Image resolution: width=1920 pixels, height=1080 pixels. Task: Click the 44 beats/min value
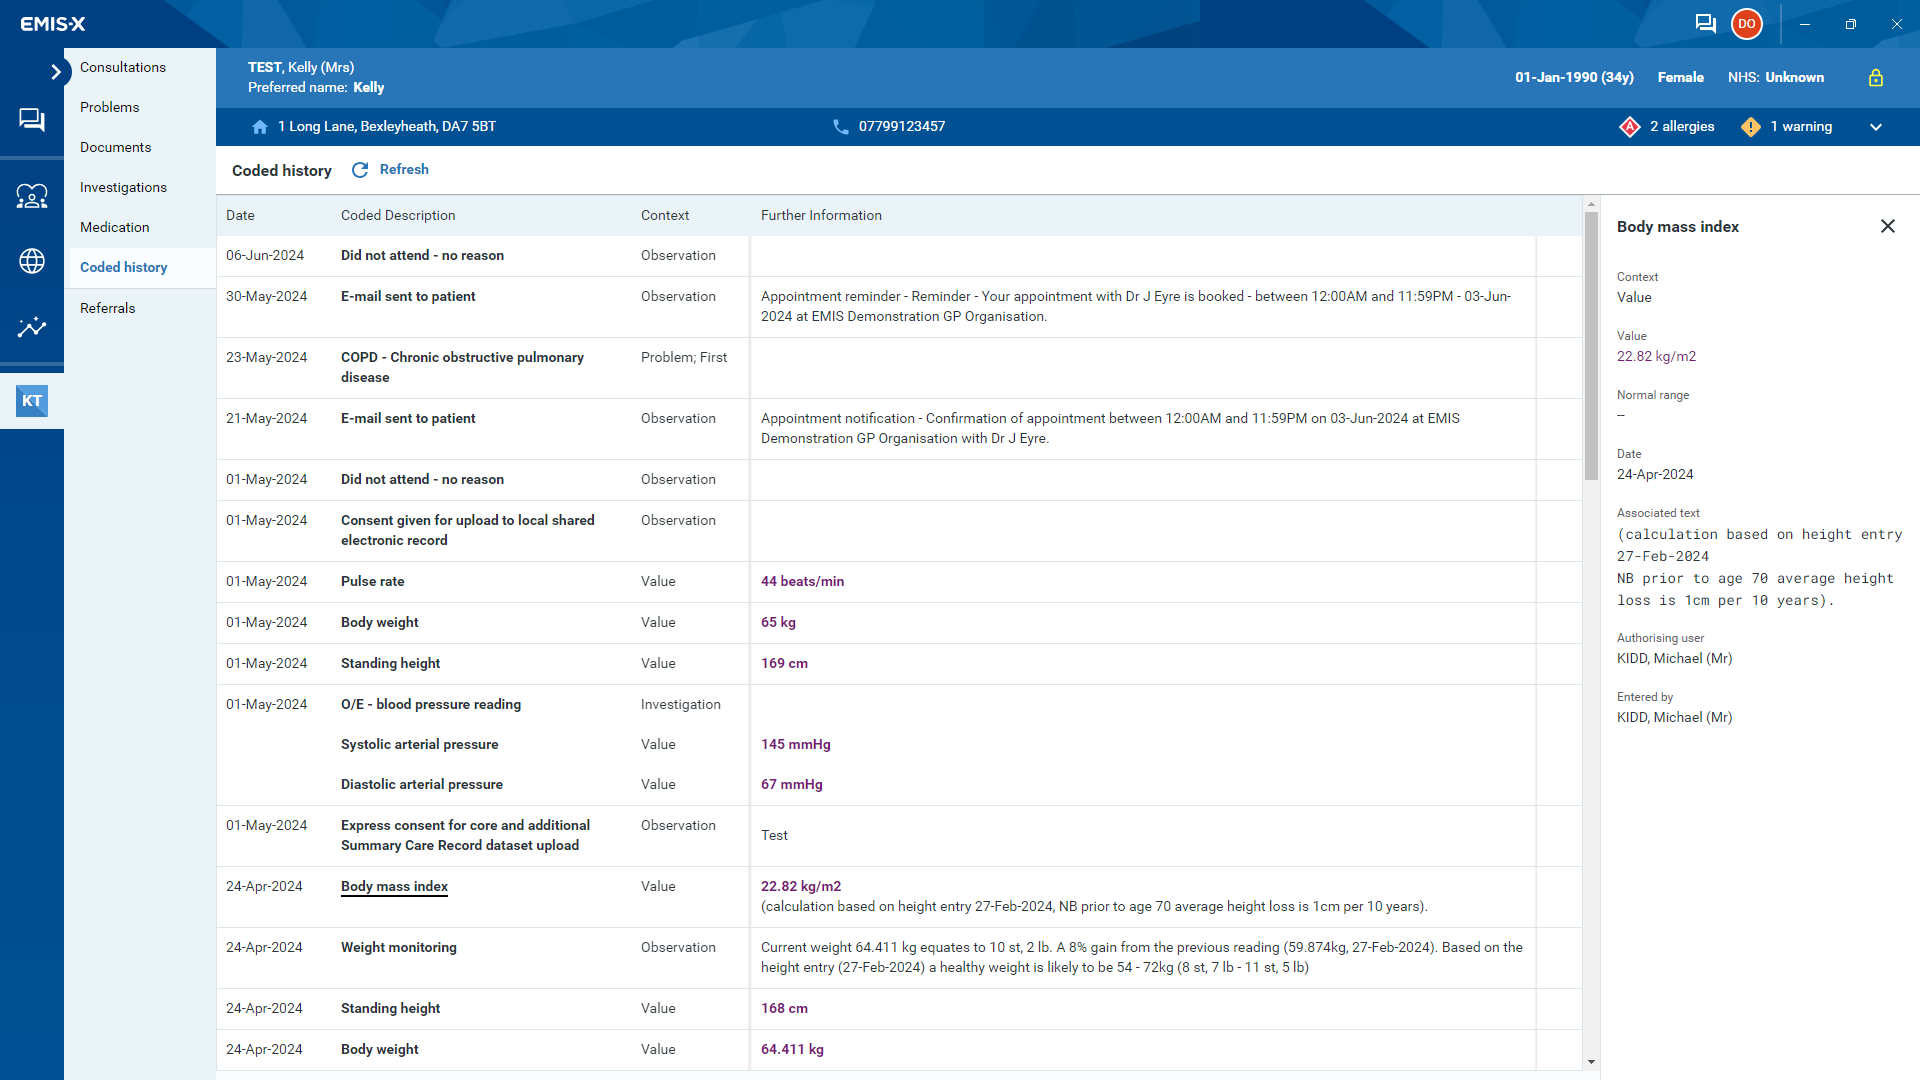[802, 581]
